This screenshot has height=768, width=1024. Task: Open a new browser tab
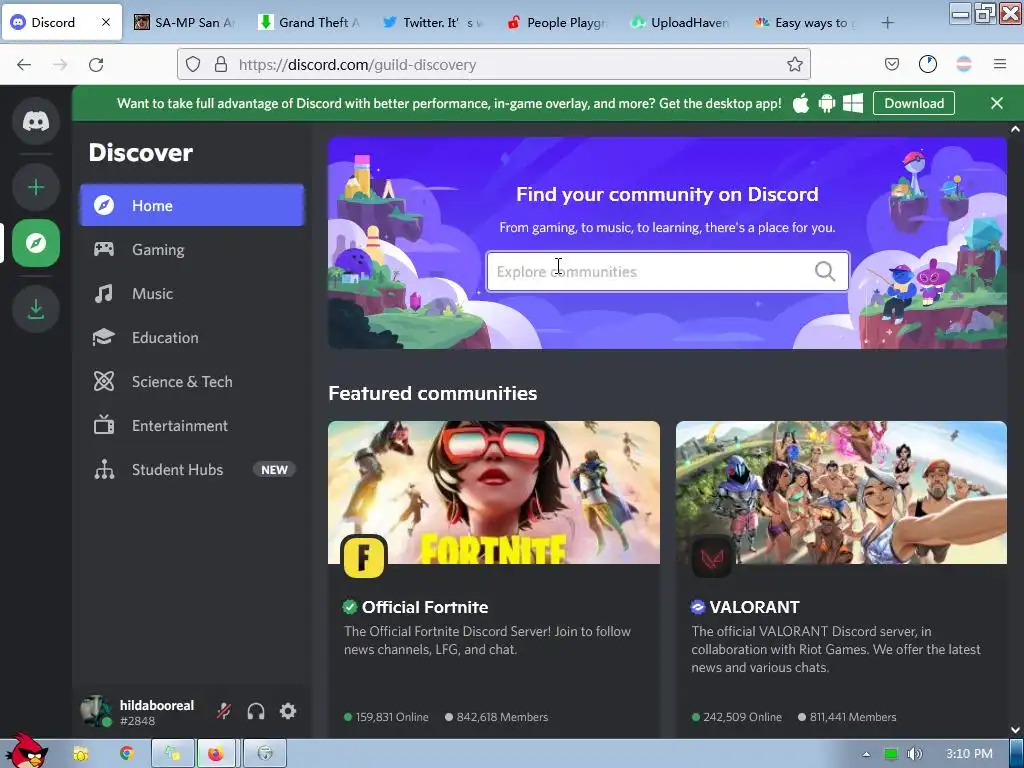click(x=887, y=23)
